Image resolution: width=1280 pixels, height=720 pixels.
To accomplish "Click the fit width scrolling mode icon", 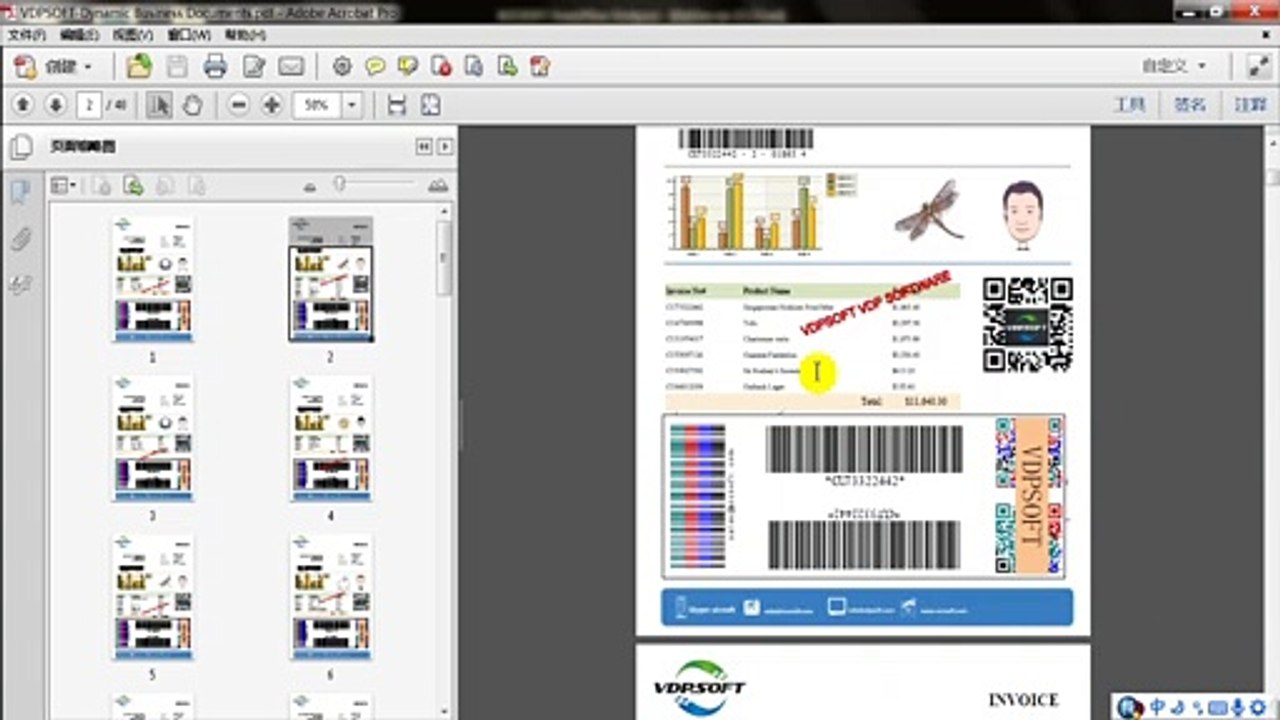I will click(x=397, y=105).
